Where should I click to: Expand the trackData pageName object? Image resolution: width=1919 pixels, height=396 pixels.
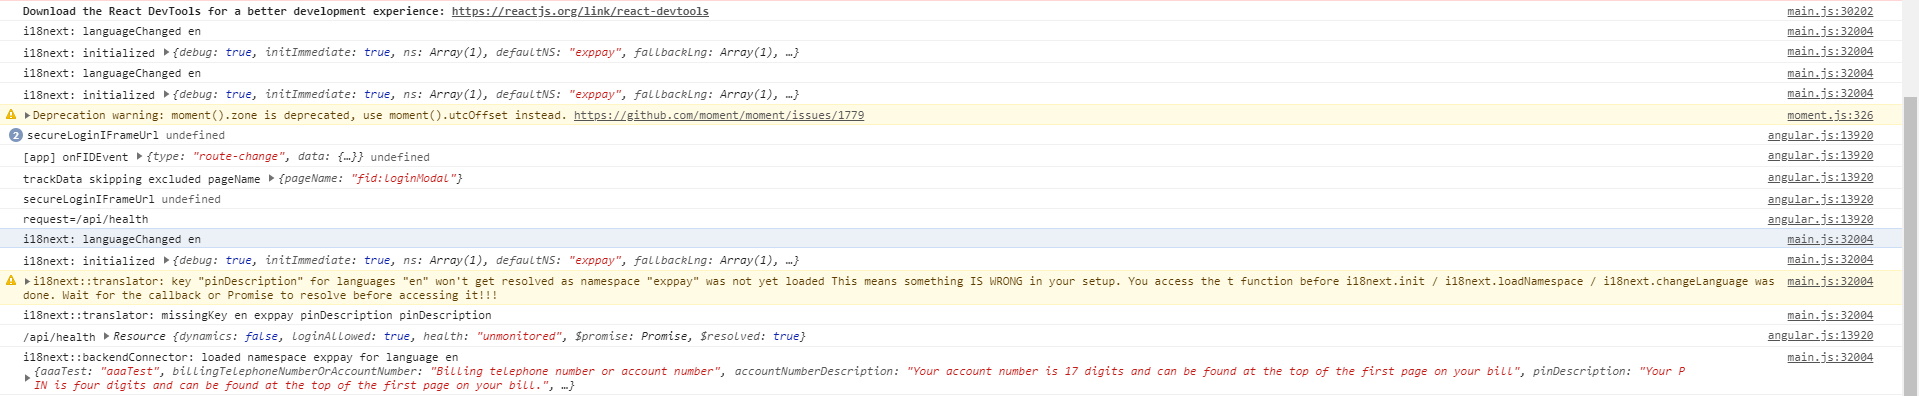(x=271, y=178)
